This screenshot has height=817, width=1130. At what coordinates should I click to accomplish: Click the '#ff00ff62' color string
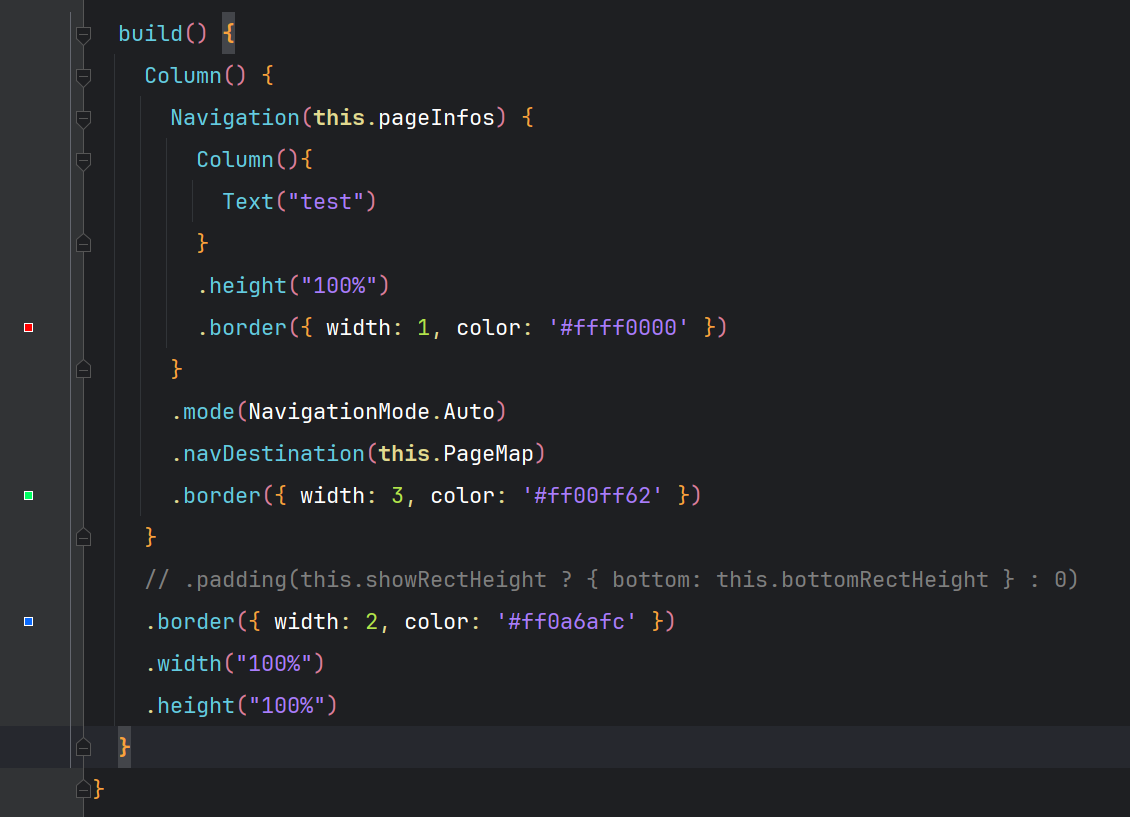tap(592, 496)
